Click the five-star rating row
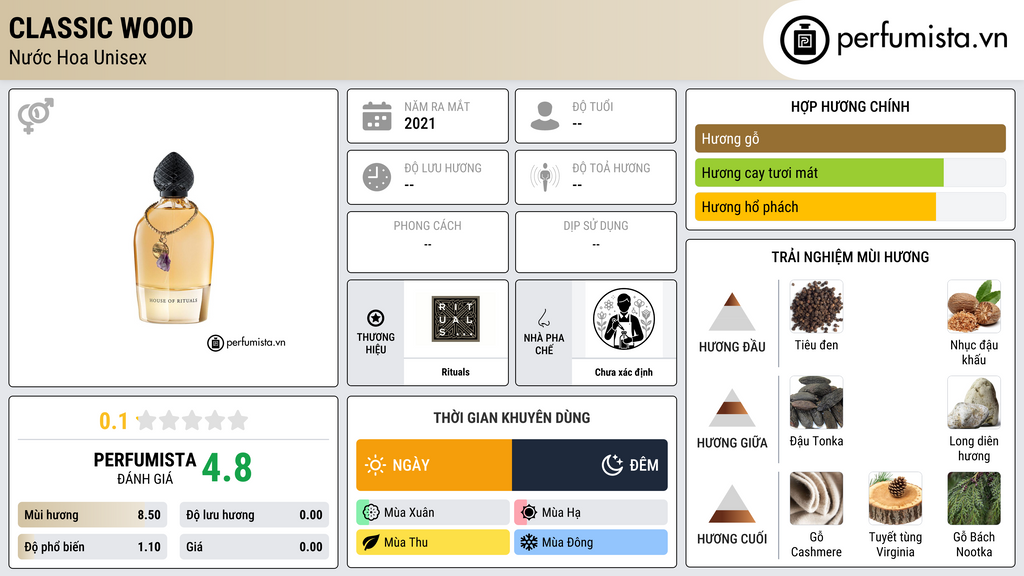This screenshot has width=1024, height=576. (x=193, y=420)
